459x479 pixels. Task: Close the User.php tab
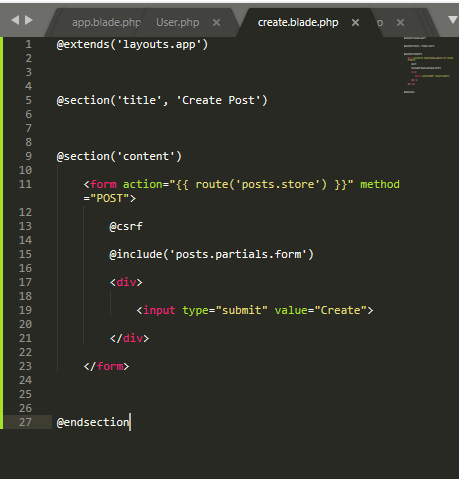(216, 23)
